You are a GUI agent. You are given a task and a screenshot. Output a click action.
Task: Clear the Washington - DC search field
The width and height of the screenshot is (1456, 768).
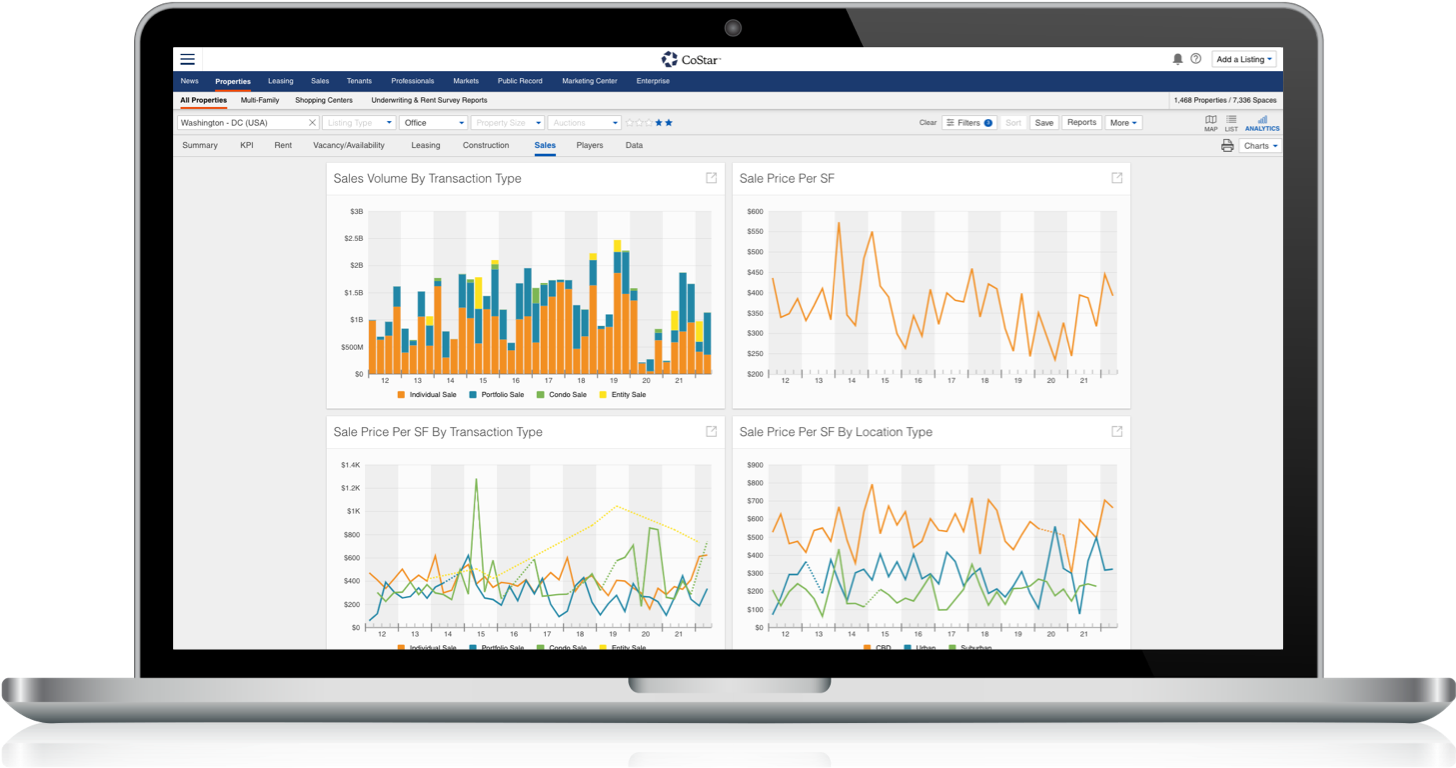click(312, 123)
